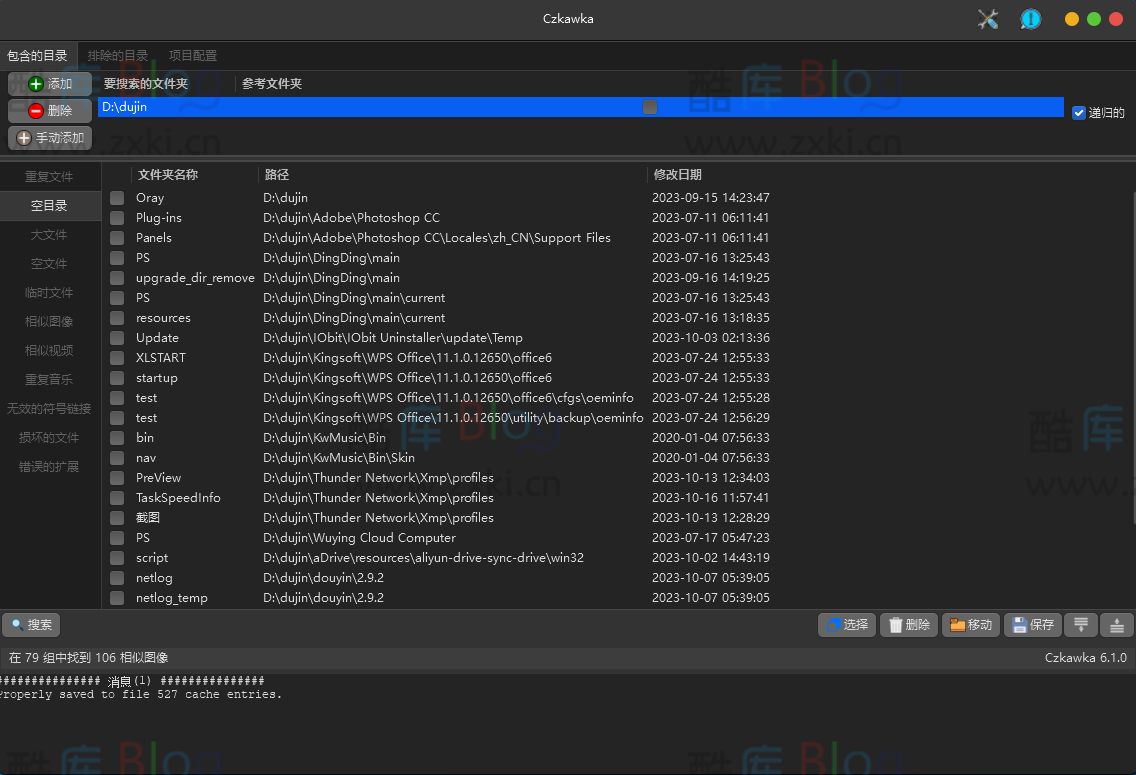Open the 选择 selection dropdown
The width and height of the screenshot is (1136, 775).
[x=846, y=625]
